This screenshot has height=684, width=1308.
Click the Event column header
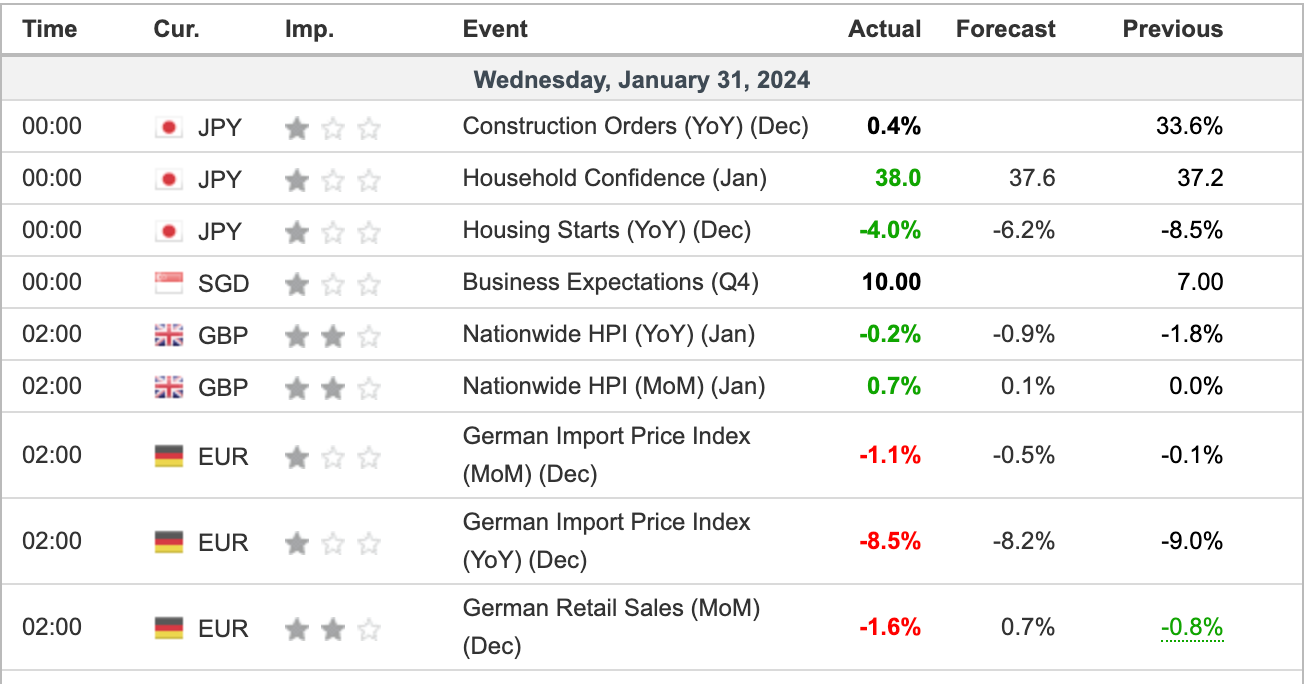[x=495, y=29]
